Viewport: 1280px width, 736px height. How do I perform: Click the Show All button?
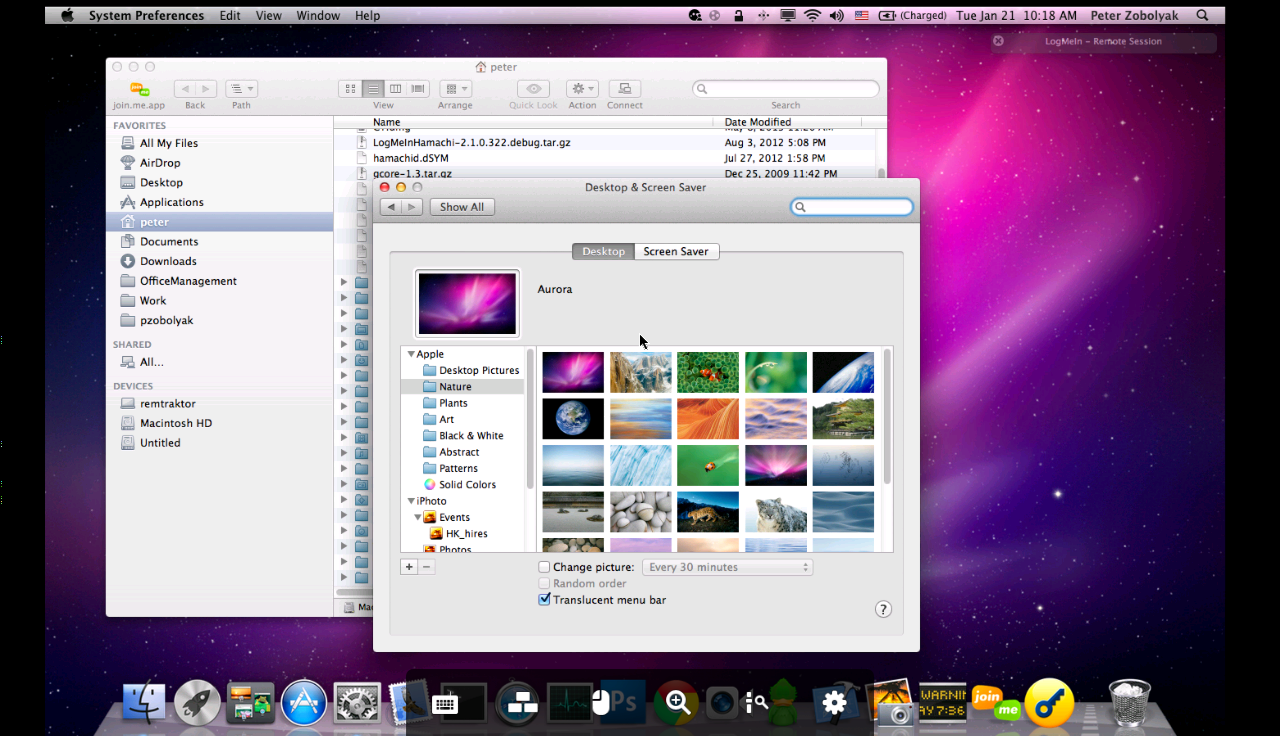pyautogui.click(x=462, y=207)
